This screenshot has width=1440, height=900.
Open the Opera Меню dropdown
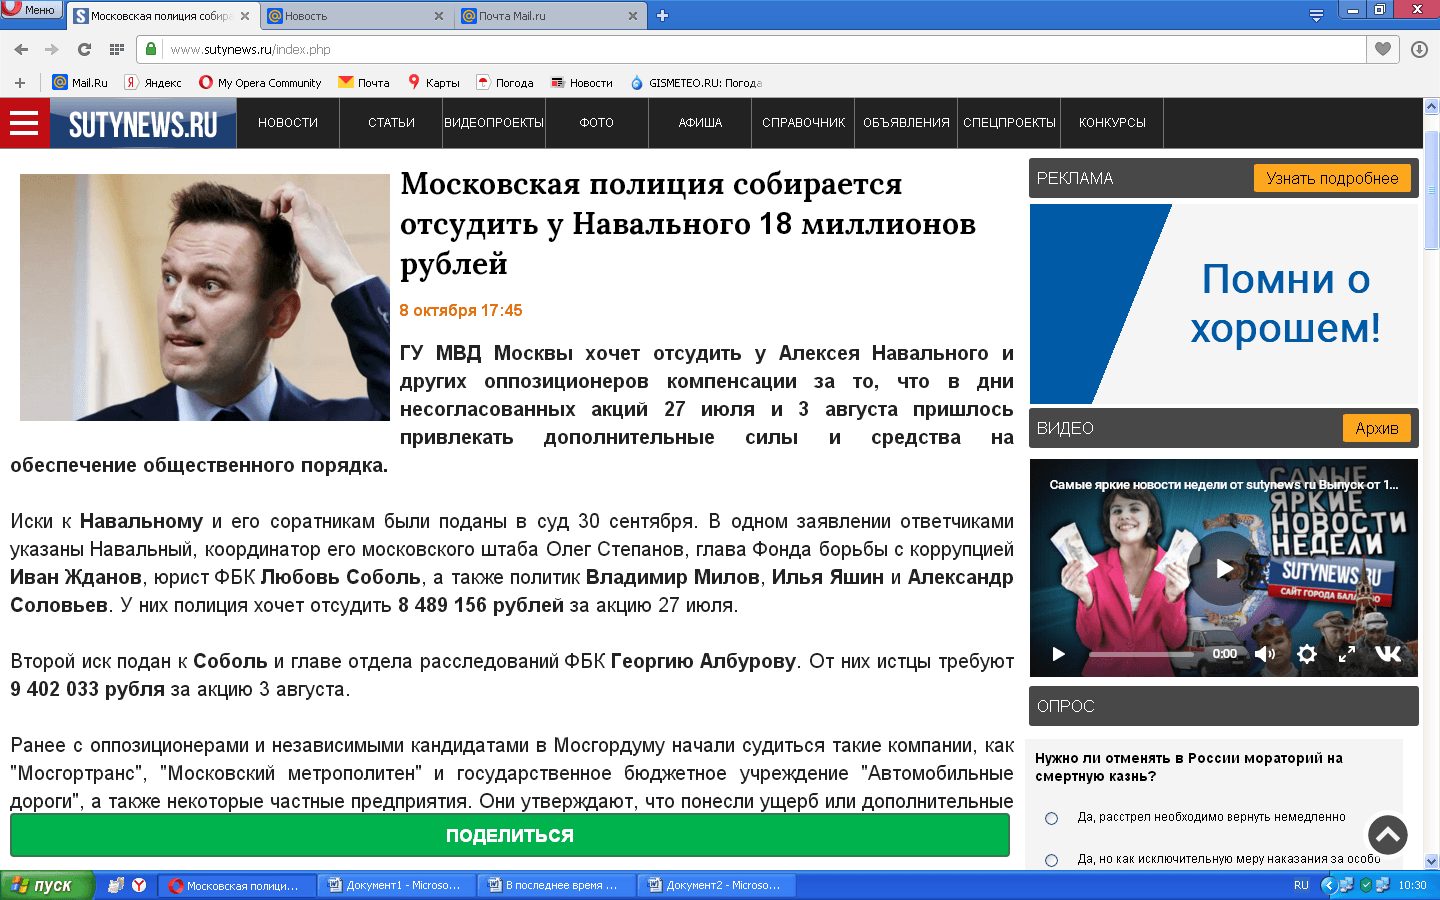[32, 10]
